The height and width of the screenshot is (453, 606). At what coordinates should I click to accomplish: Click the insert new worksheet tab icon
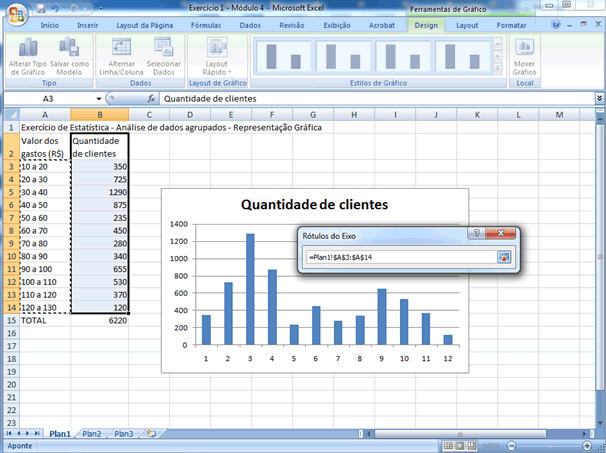pyautogui.click(x=151, y=434)
